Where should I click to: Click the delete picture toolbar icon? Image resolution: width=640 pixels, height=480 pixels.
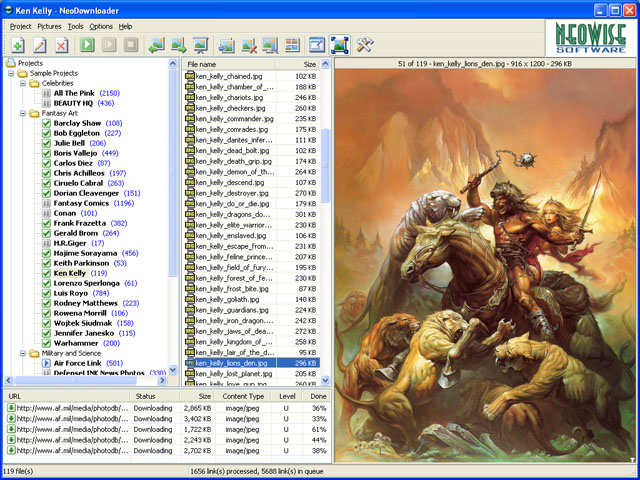point(249,45)
